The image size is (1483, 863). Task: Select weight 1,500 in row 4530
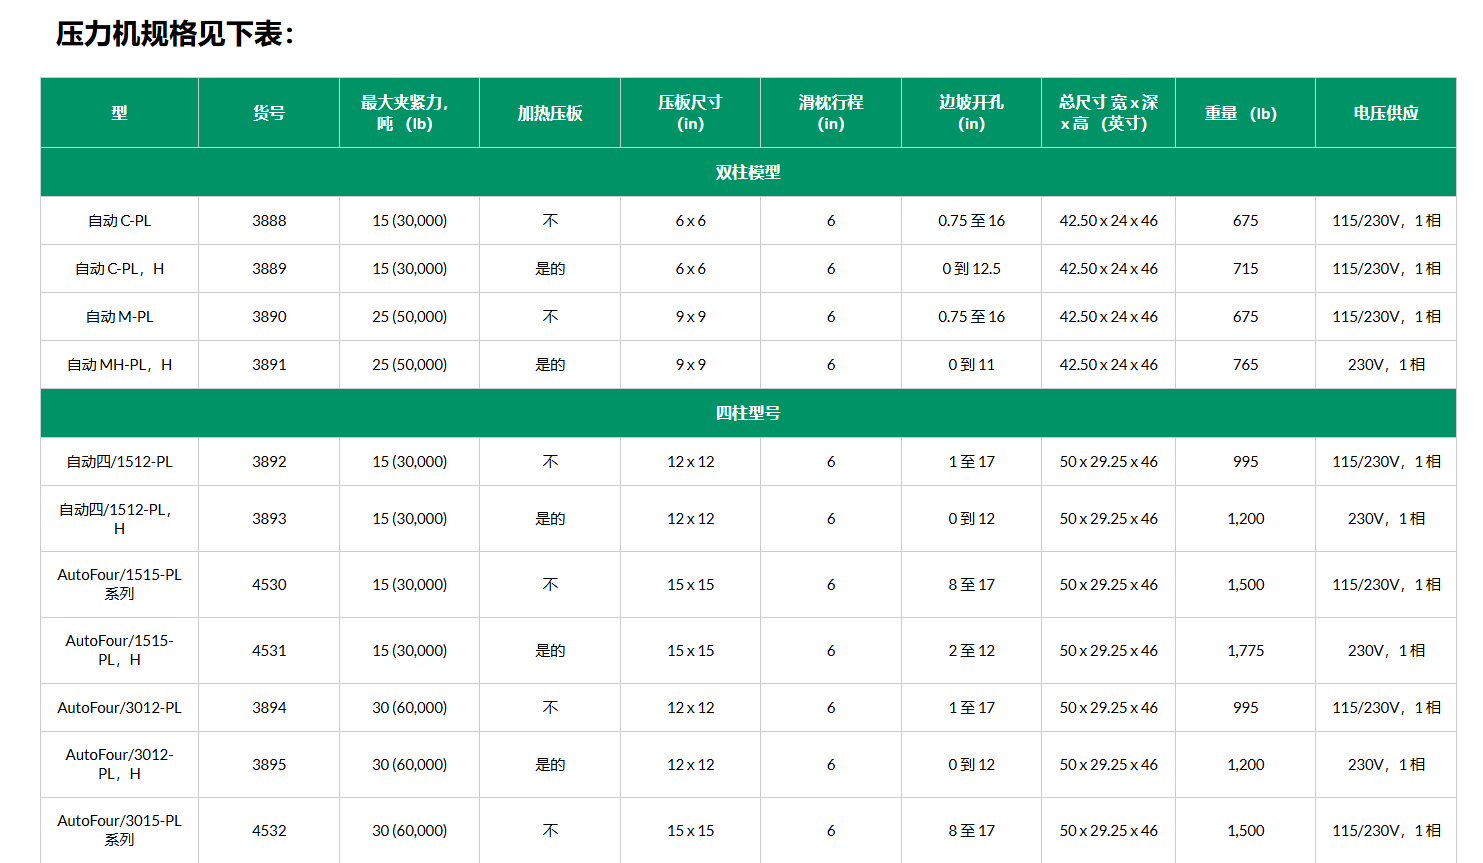pyautogui.click(x=1245, y=585)
